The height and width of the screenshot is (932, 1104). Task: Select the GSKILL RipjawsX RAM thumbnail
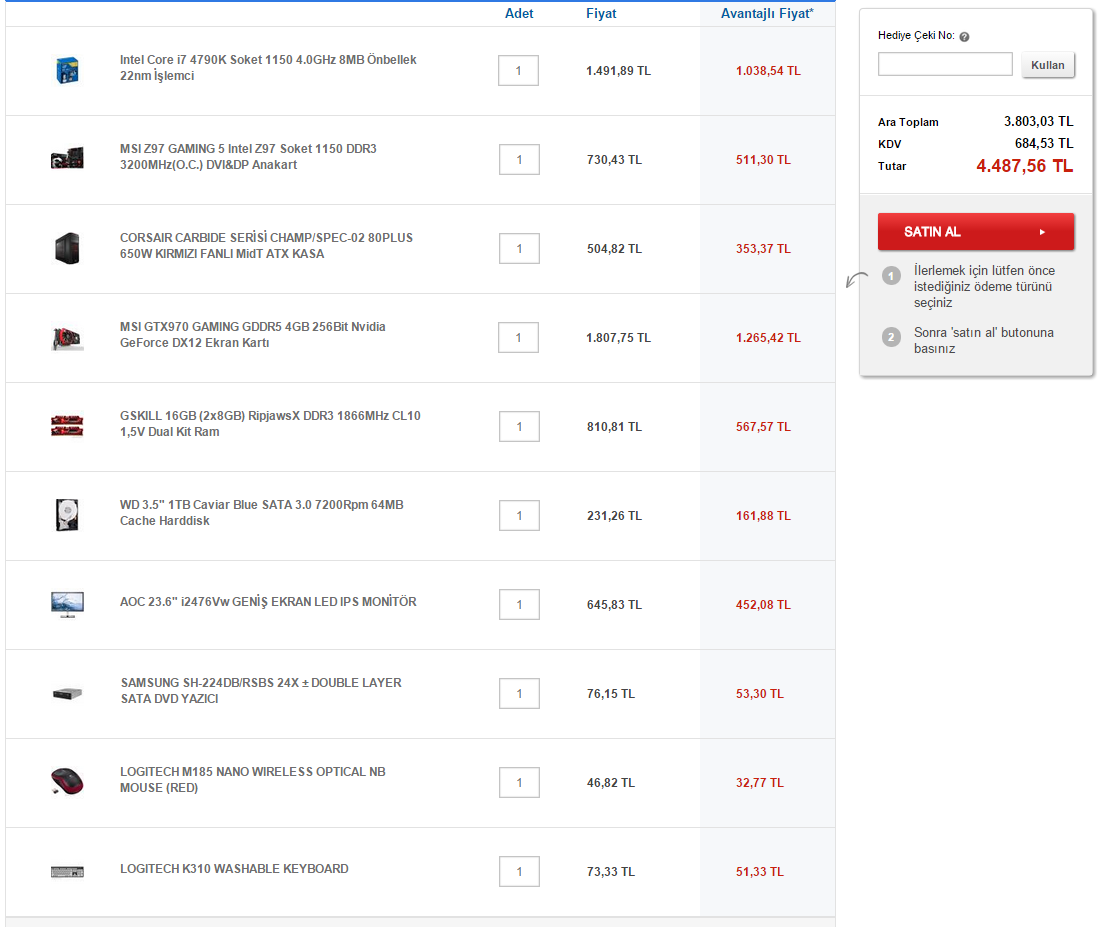[x=67, y=426]
